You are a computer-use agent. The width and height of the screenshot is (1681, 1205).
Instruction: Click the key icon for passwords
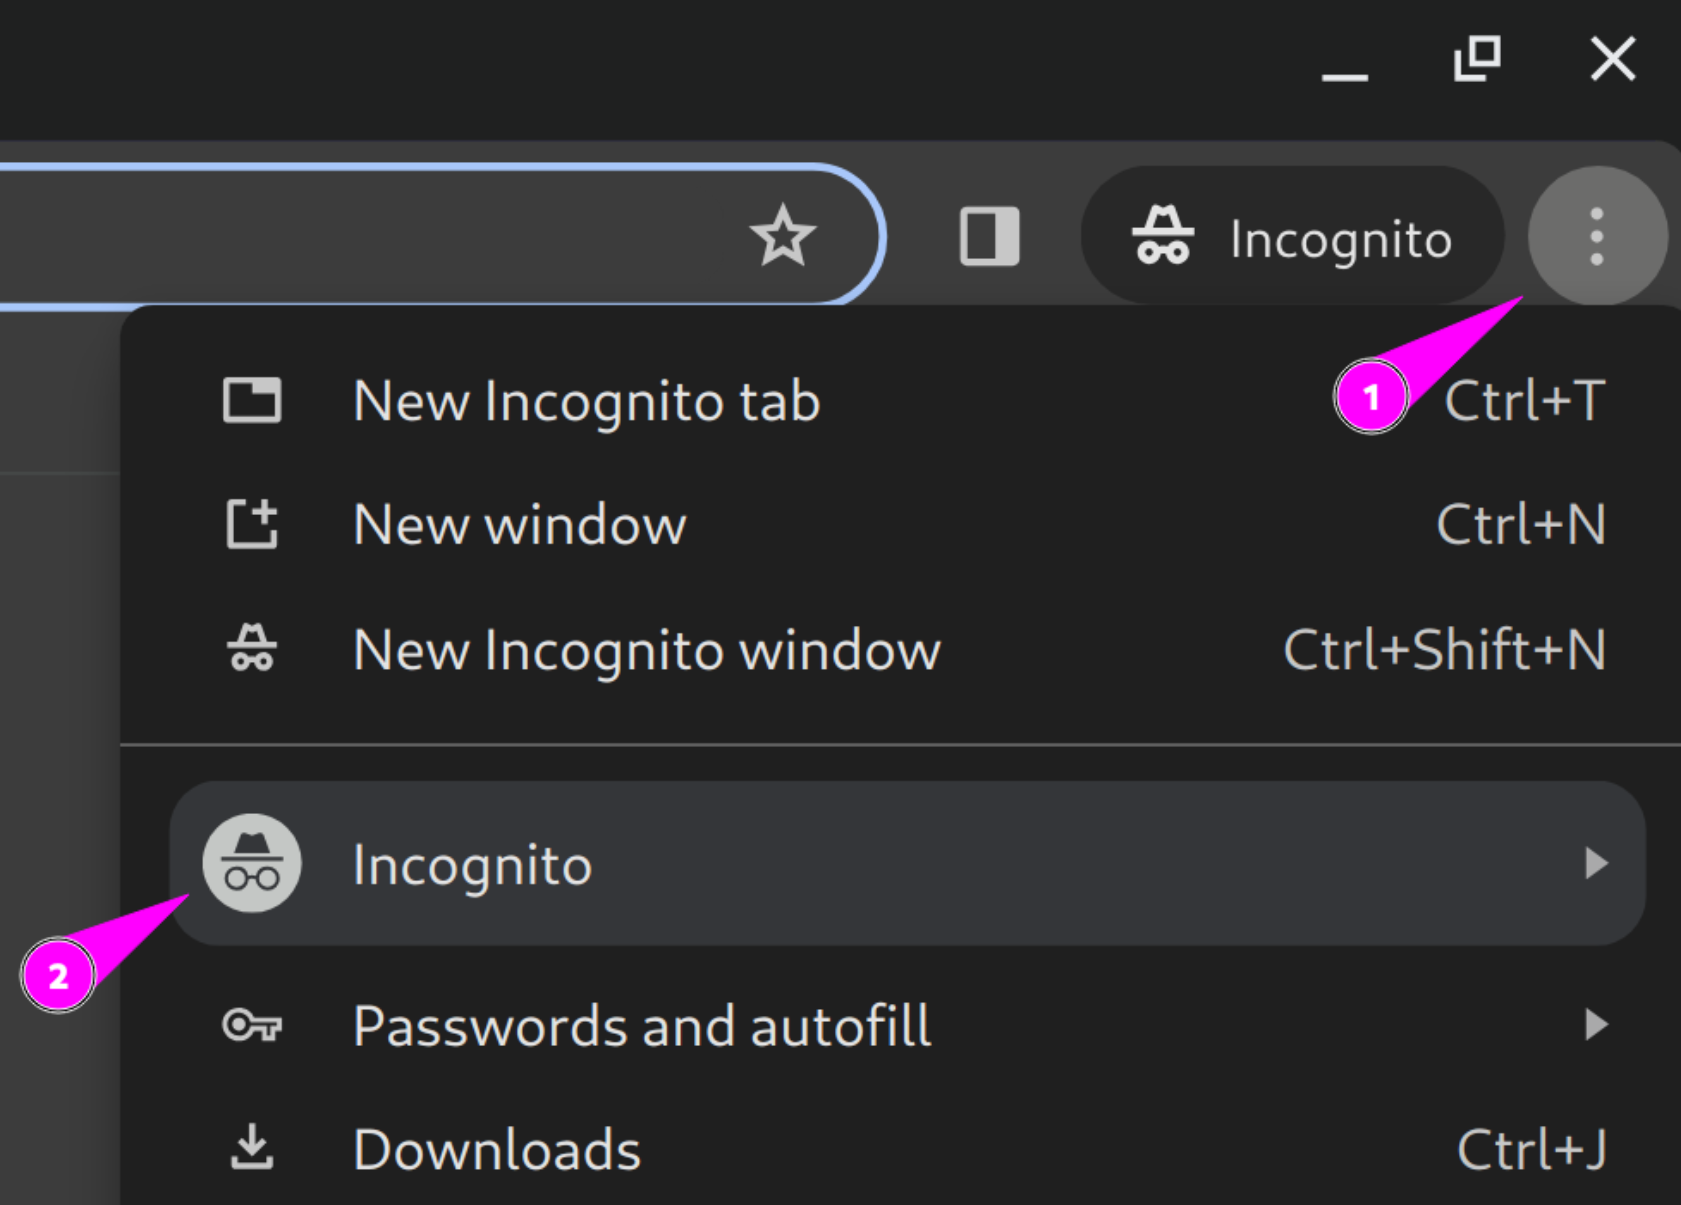[252, 1025]
